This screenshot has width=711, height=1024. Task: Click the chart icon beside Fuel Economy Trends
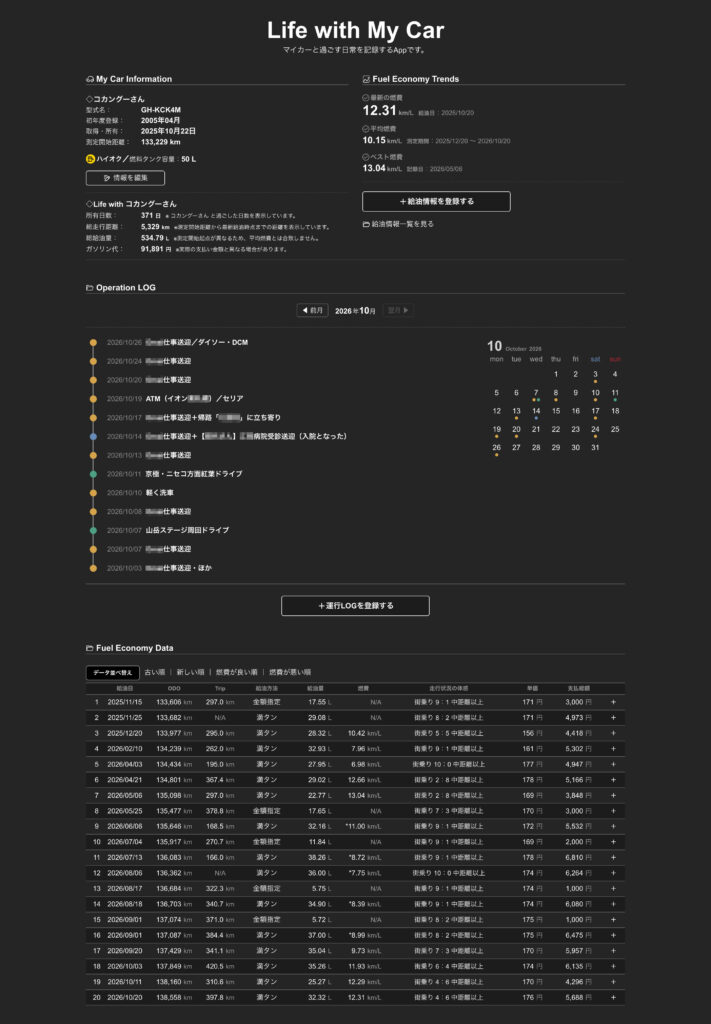(x=366, y=79)
